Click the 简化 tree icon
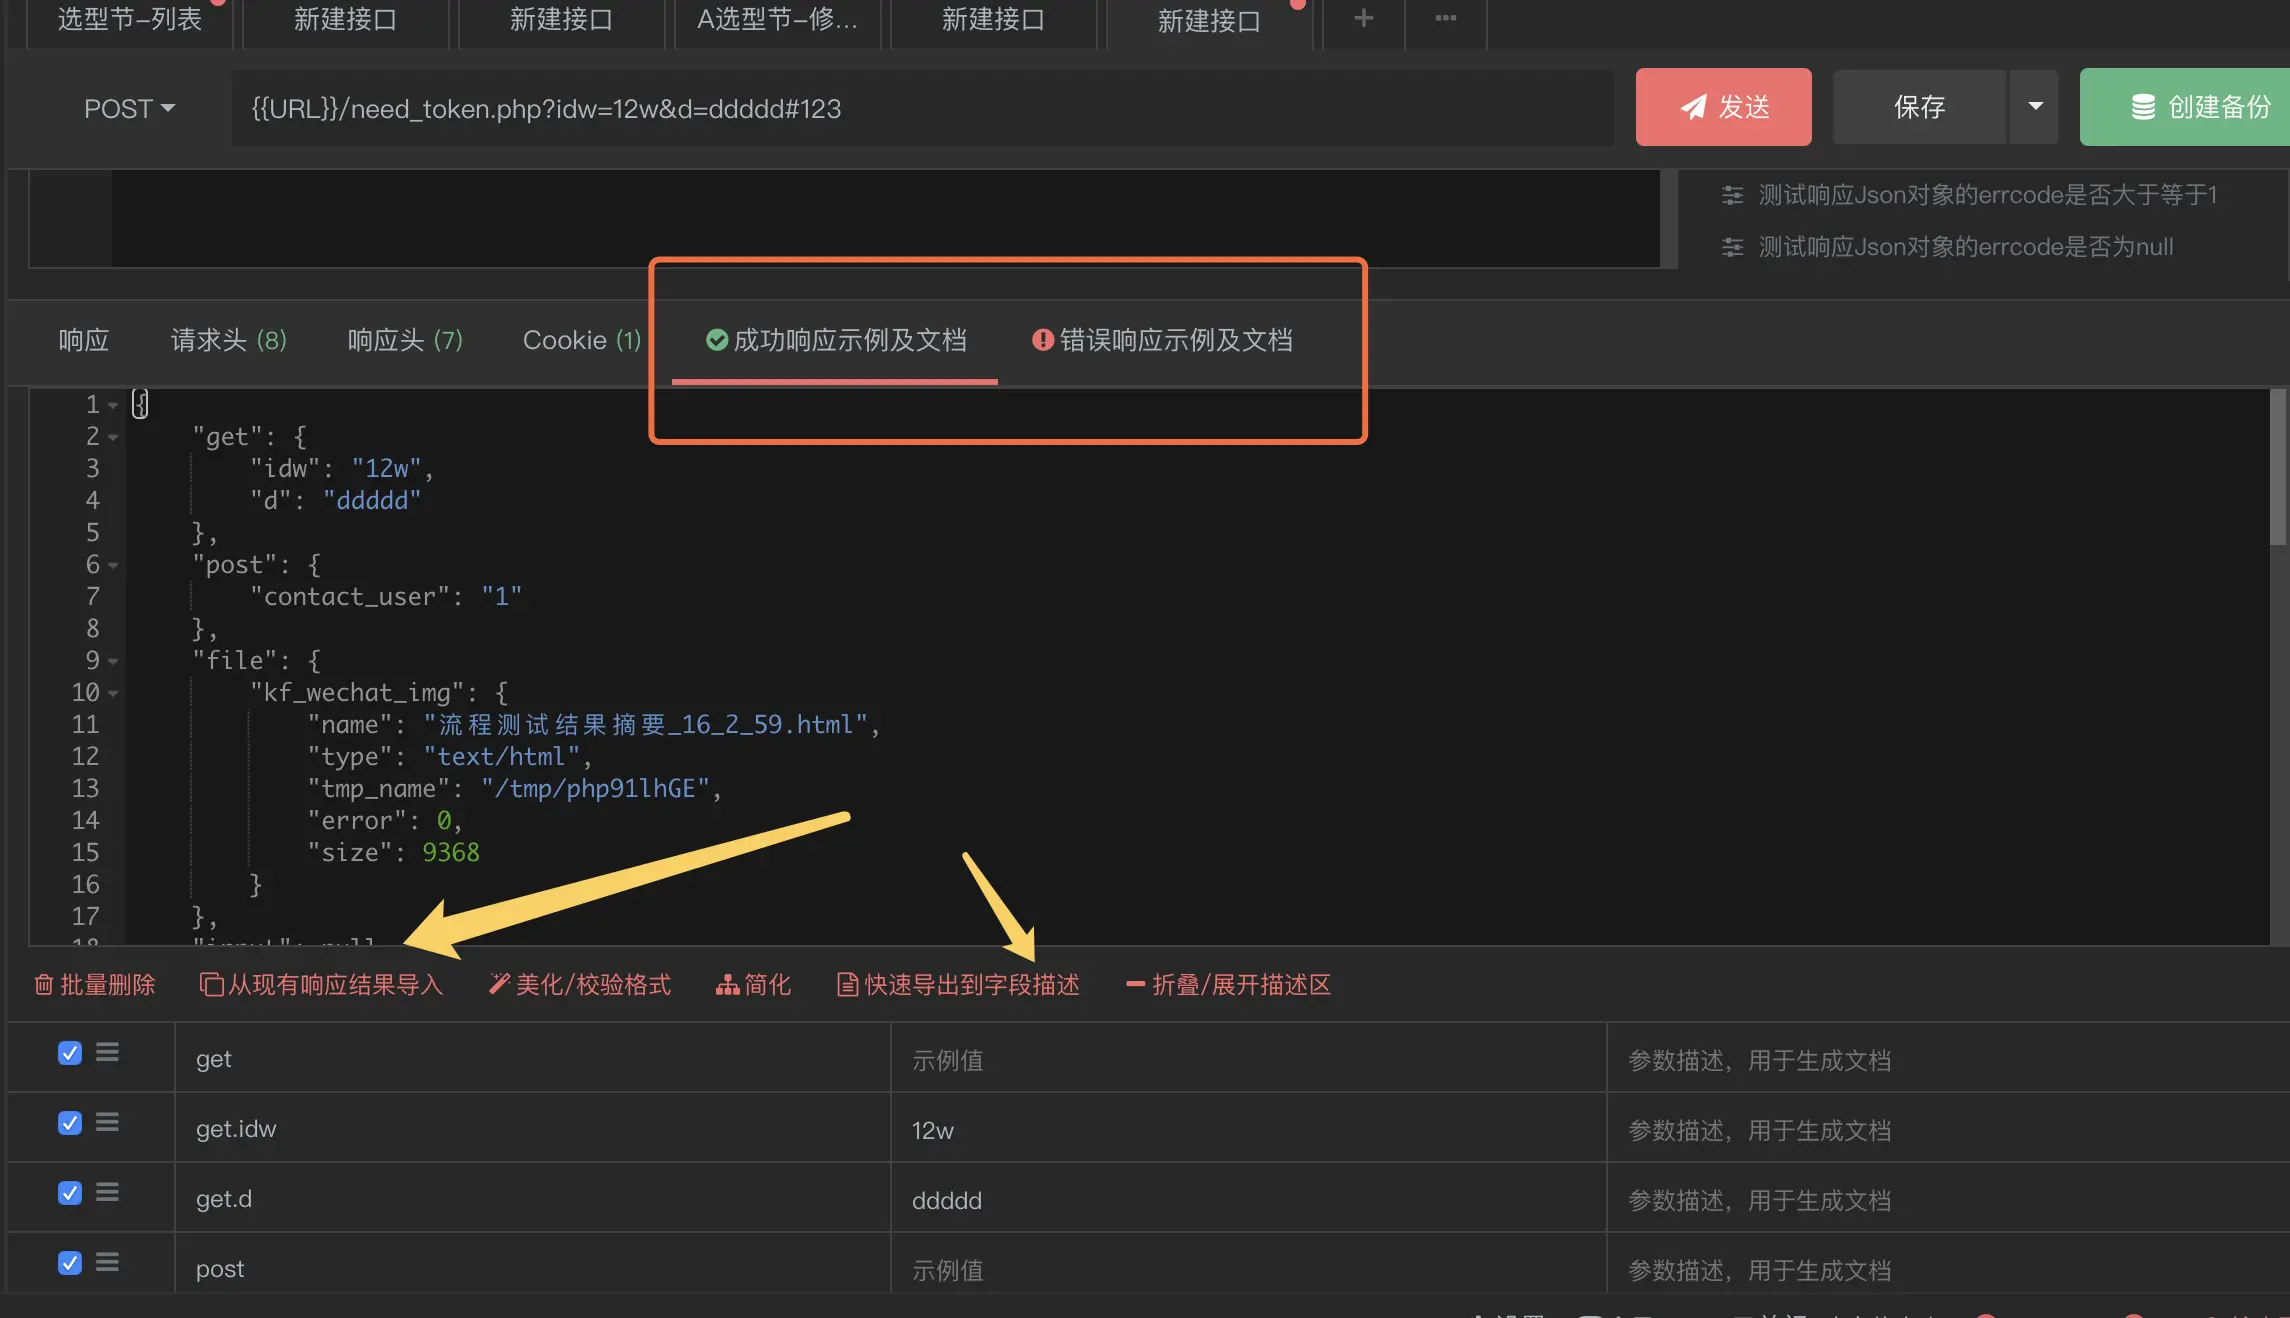Viewport: 2290px width, 1318px height. 729,984
